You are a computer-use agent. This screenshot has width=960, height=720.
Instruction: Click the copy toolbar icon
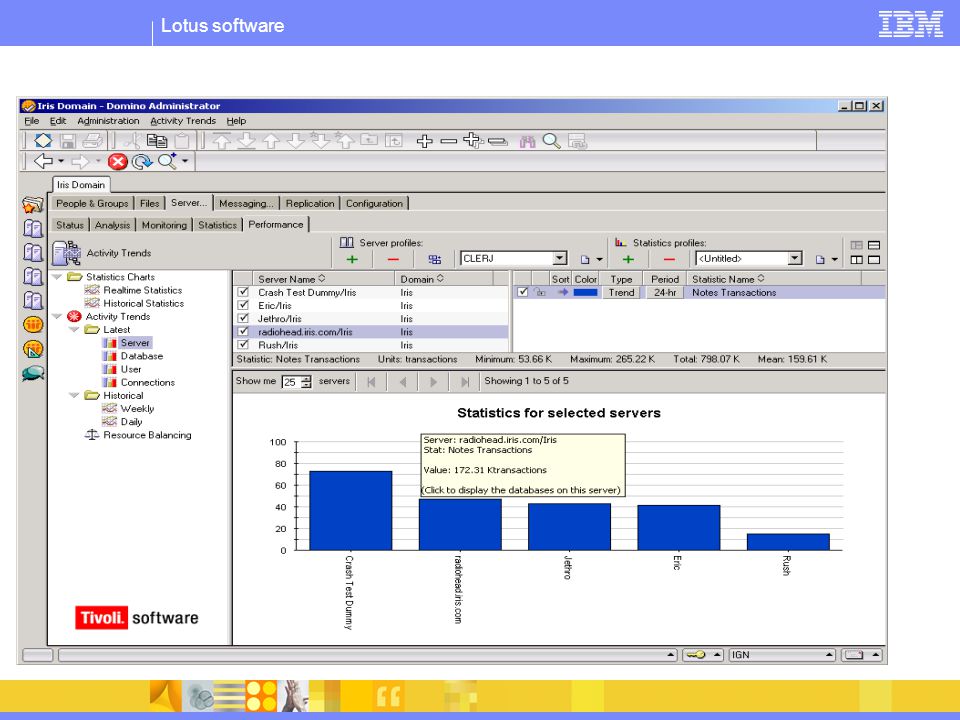tap(157, 141)
